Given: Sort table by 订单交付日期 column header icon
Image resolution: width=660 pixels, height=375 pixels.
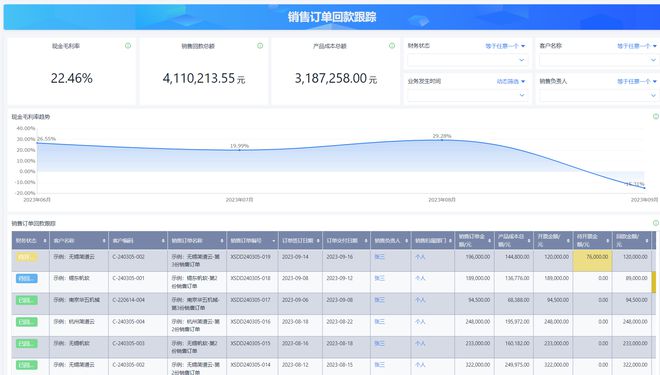Looking at the screenshot, I should click(x=366, y=241).
